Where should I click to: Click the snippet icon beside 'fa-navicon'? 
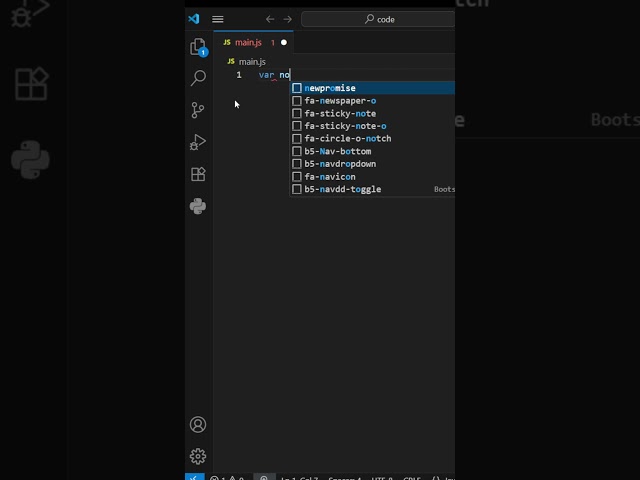coord(297,177)
